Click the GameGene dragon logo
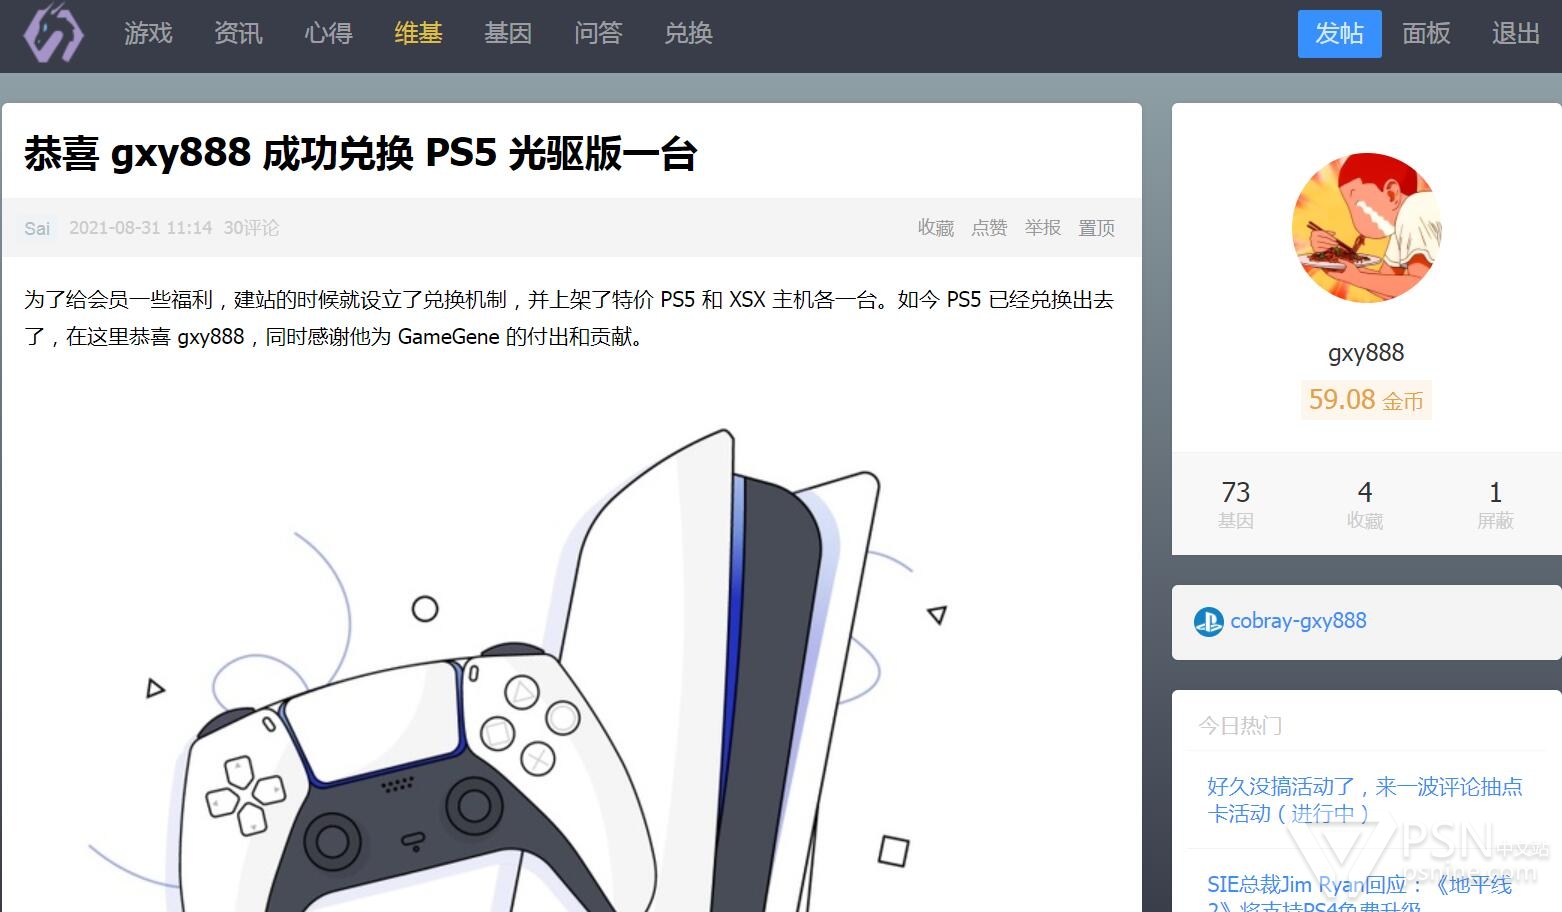 click(54, 34)
